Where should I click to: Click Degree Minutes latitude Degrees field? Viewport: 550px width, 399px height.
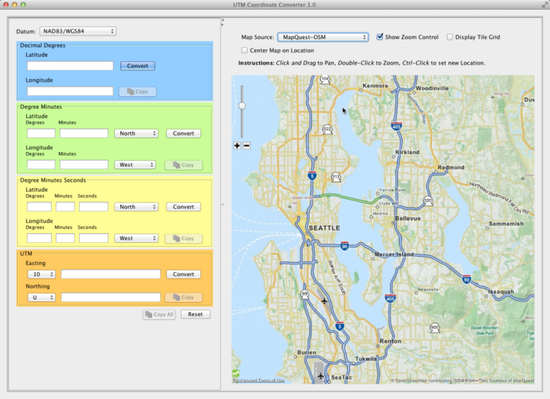pos(41,134)
